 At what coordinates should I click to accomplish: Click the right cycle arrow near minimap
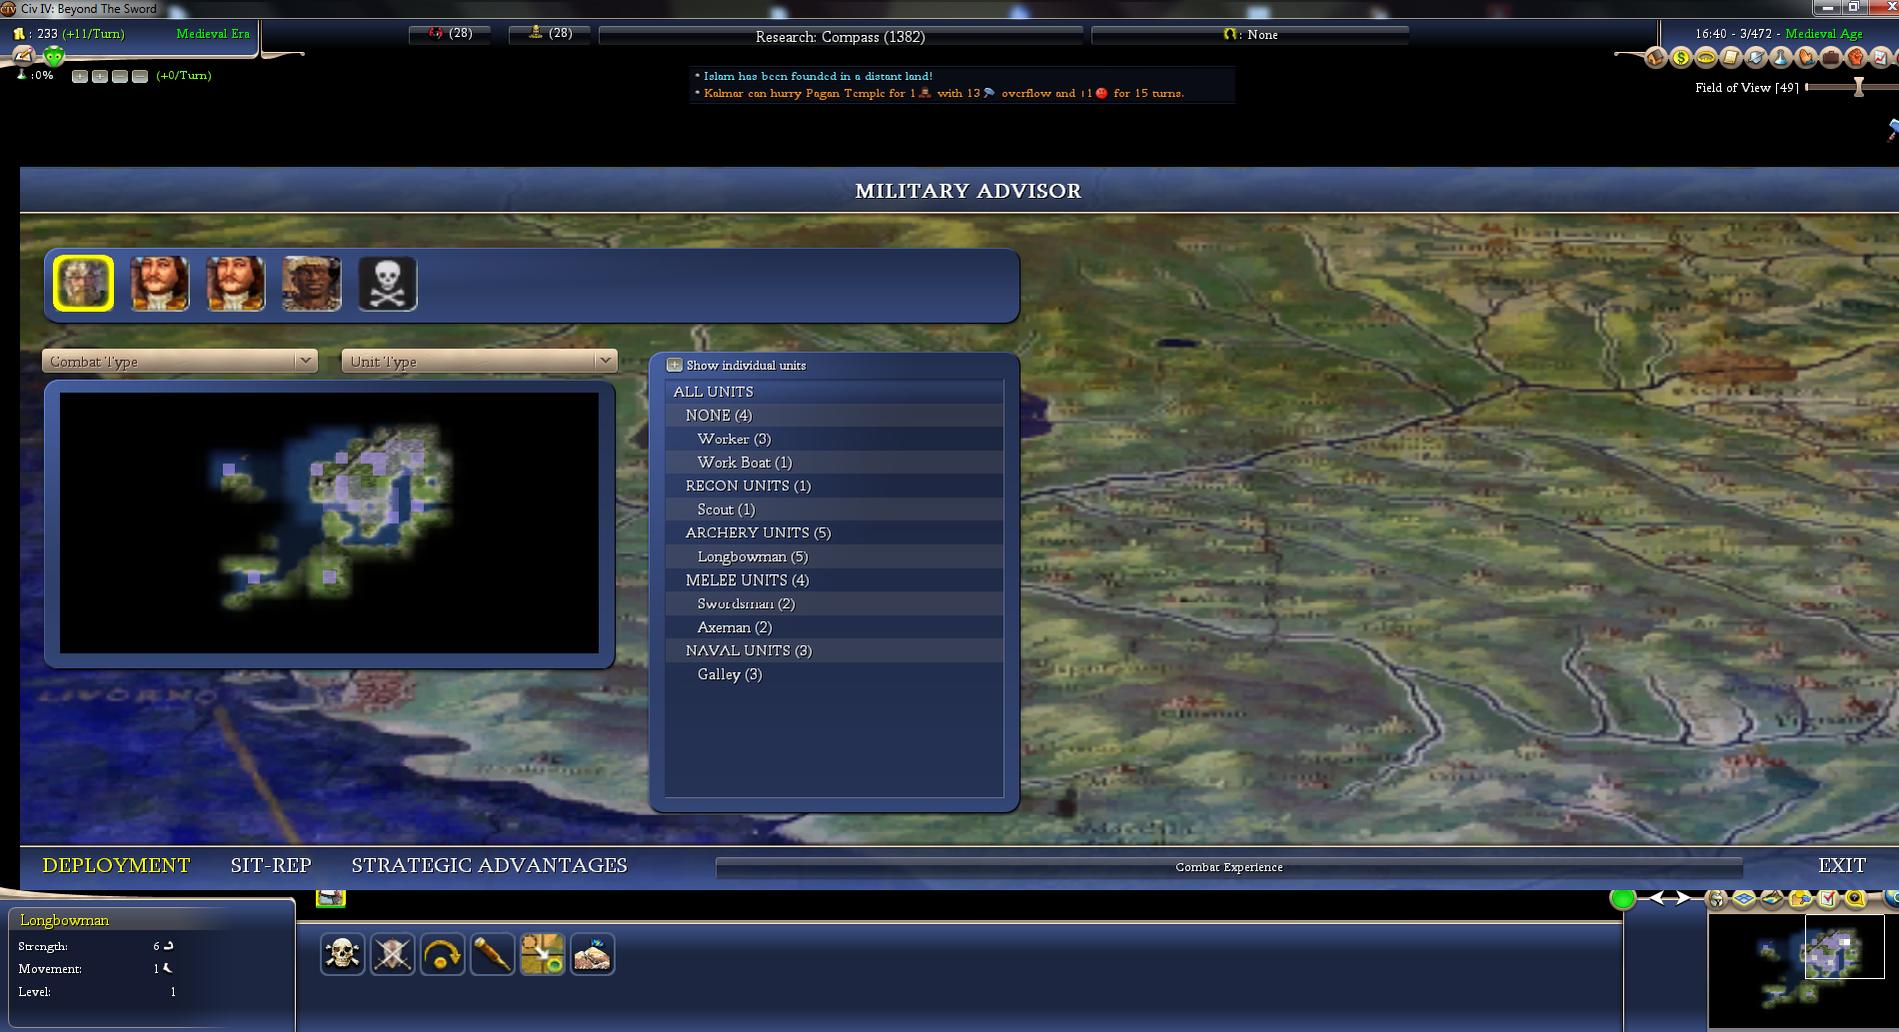[1682, 898]
